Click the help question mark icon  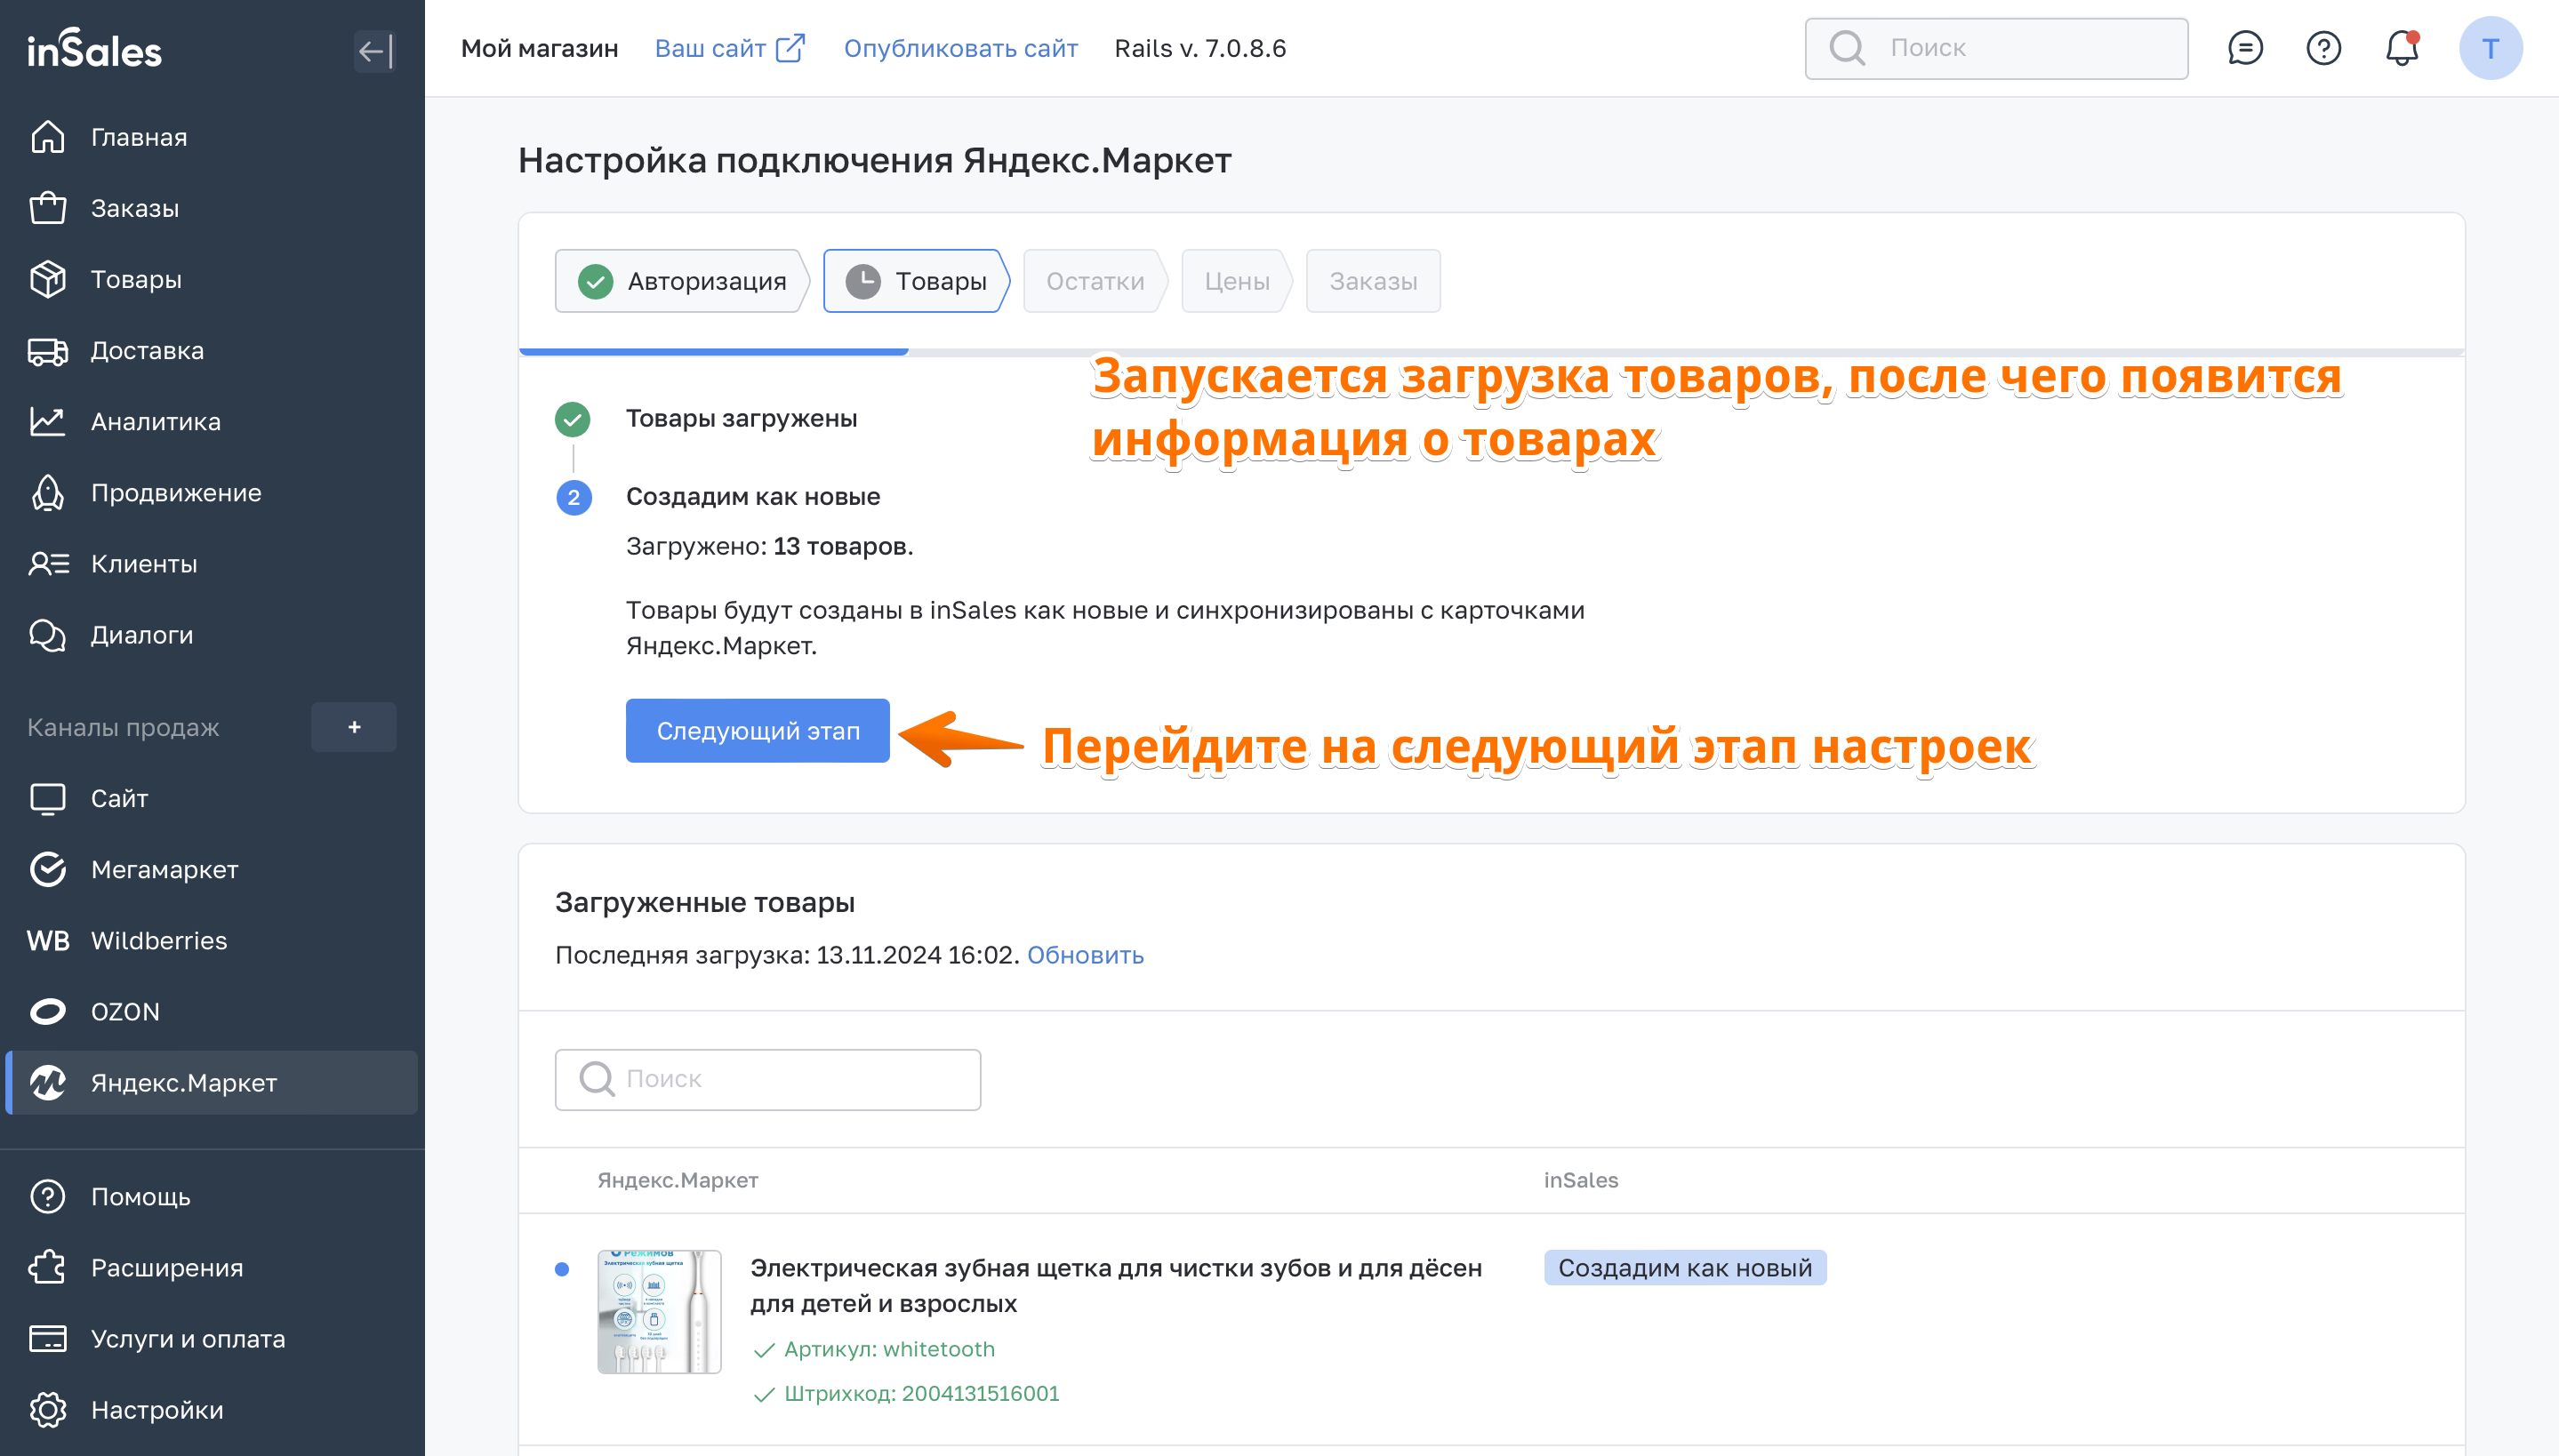pos(2323,48)
